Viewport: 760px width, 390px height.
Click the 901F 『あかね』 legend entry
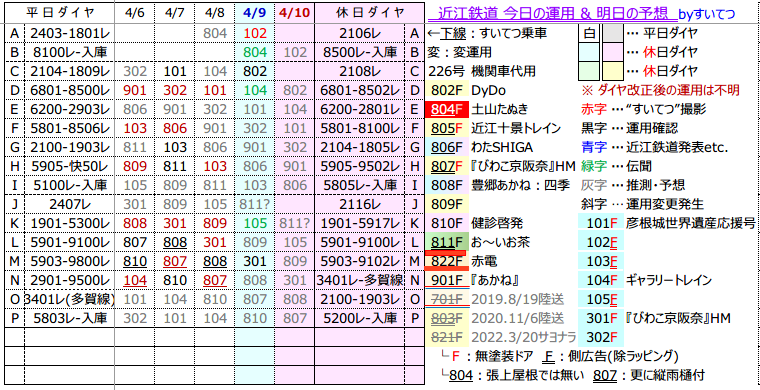(473, 280)
